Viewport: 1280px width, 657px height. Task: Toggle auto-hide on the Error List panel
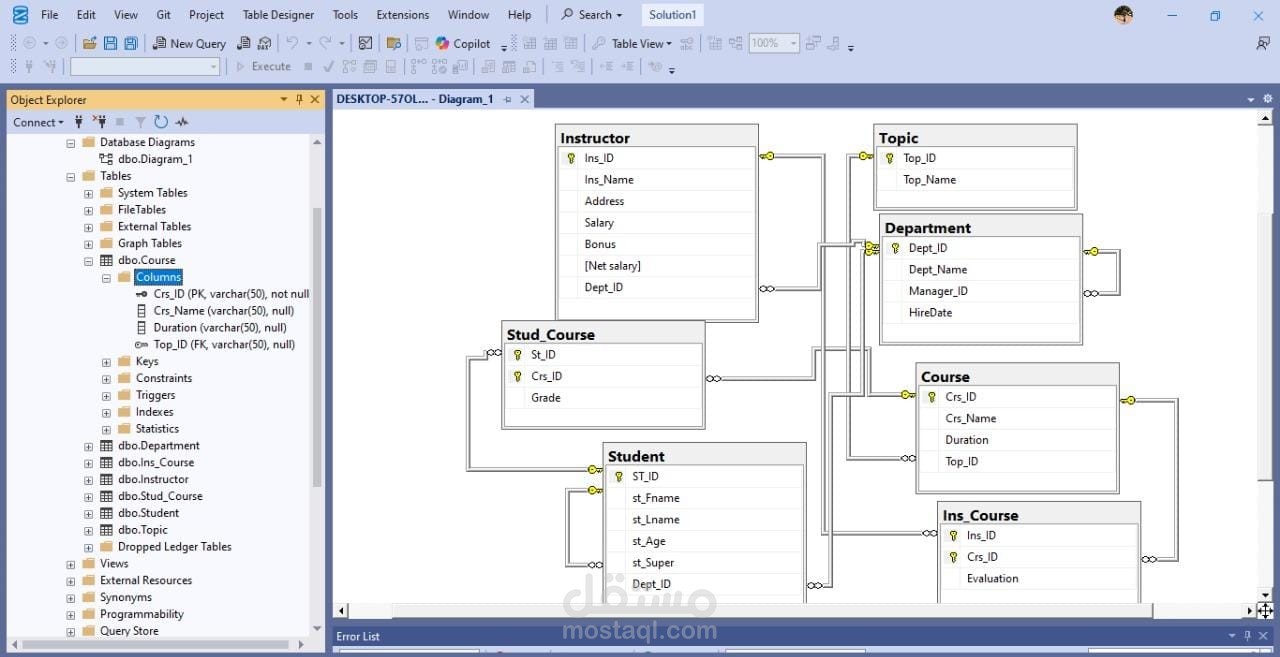tap(1245, 636)
